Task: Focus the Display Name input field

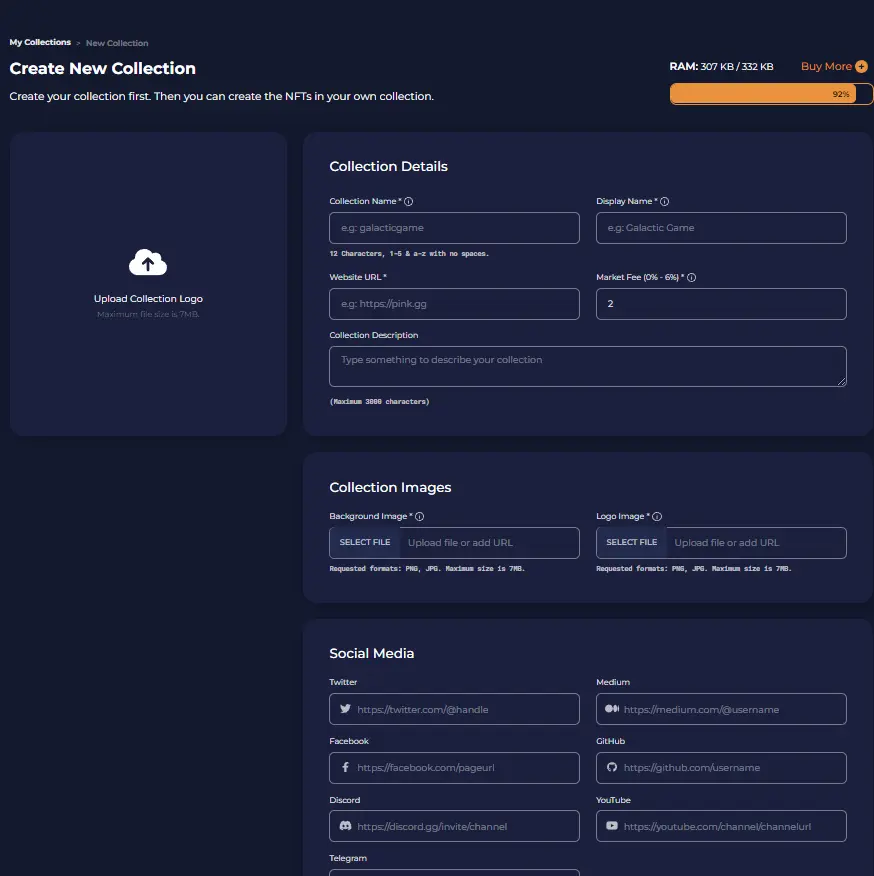Action: tap(721, 228)
